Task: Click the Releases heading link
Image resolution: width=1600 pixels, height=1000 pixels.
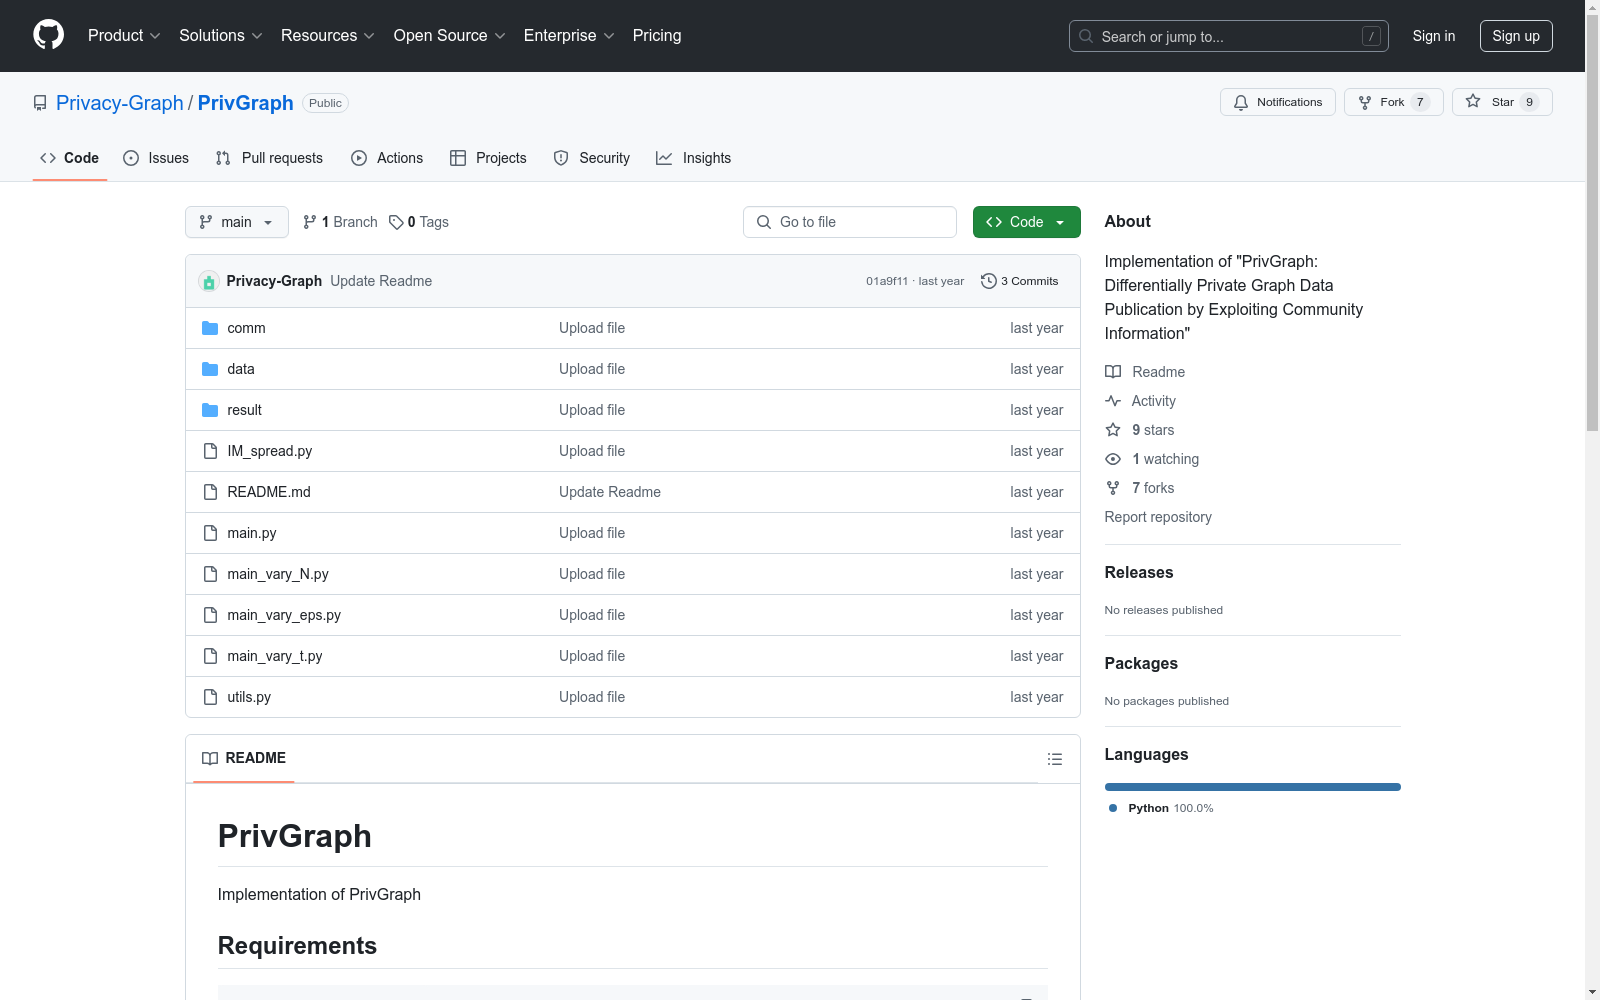Action: pyautogui.click(x=1139, y=572)
